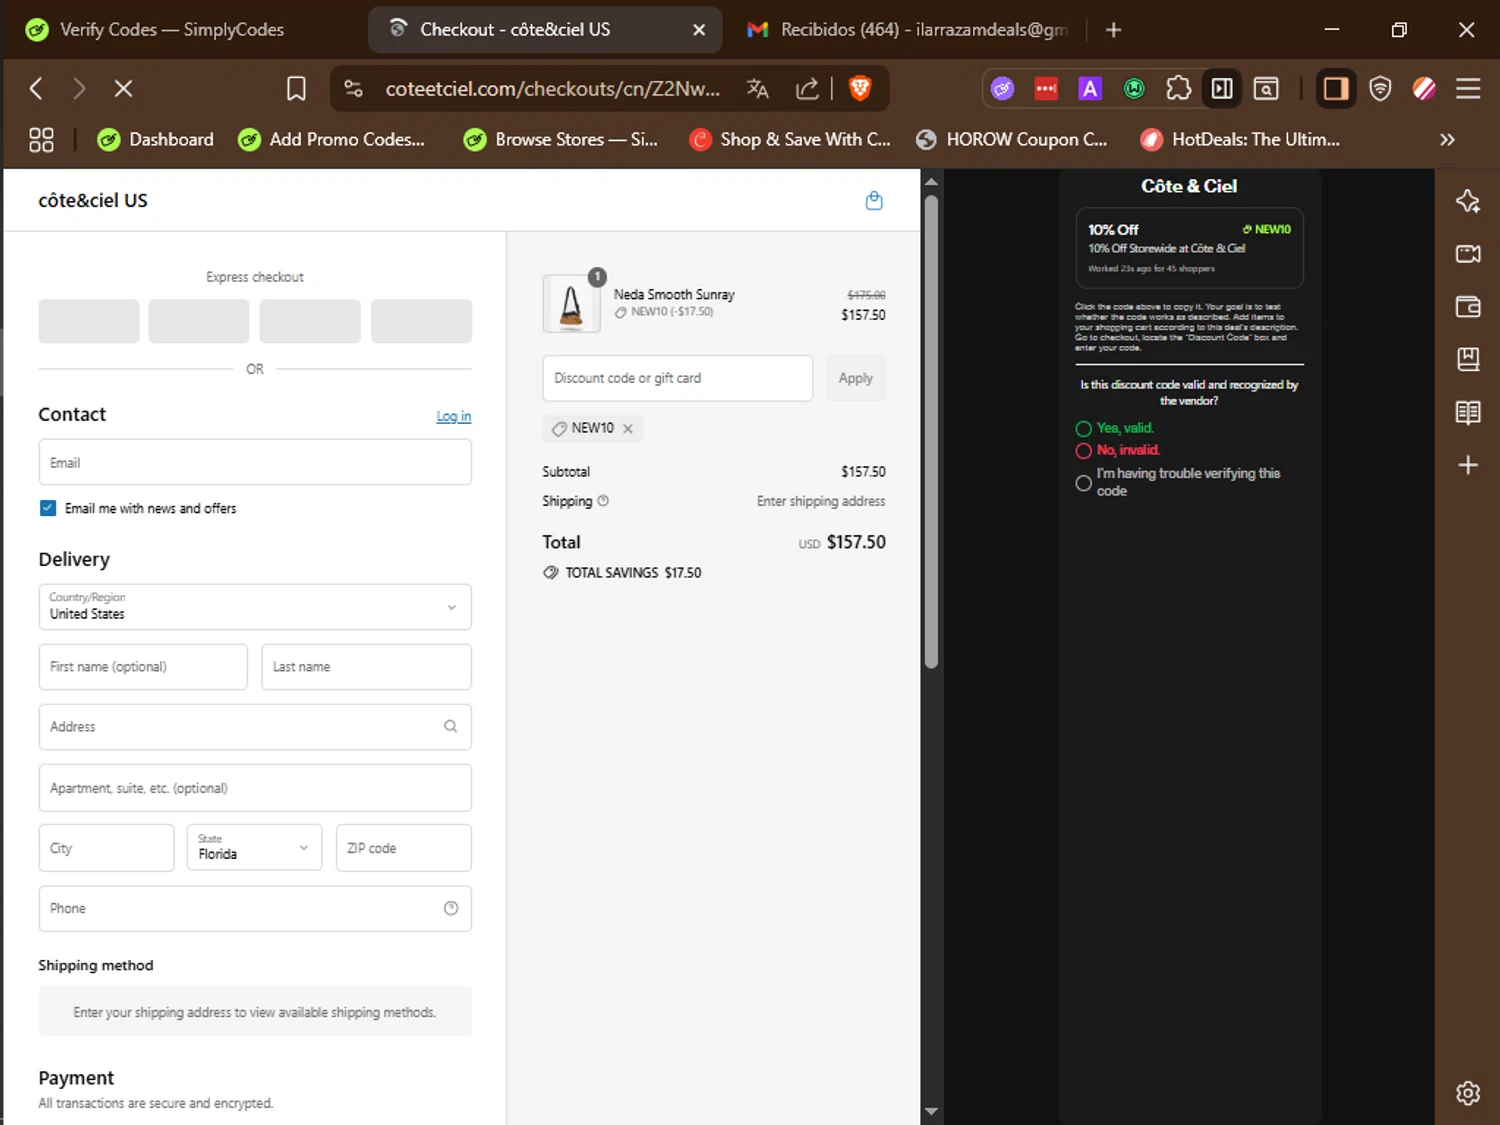Open a new browser tab
The width and height of the screenshot is (1500, 1125).
point(1113,30)
